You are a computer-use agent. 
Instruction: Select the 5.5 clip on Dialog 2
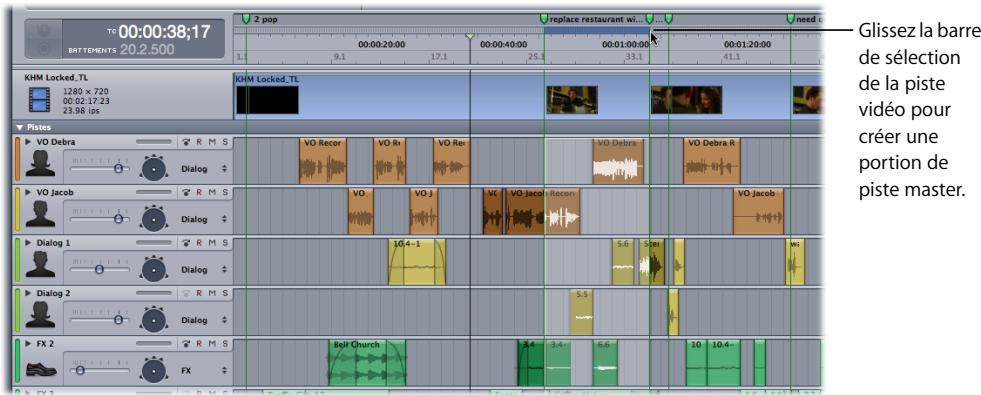coord(582,312)
